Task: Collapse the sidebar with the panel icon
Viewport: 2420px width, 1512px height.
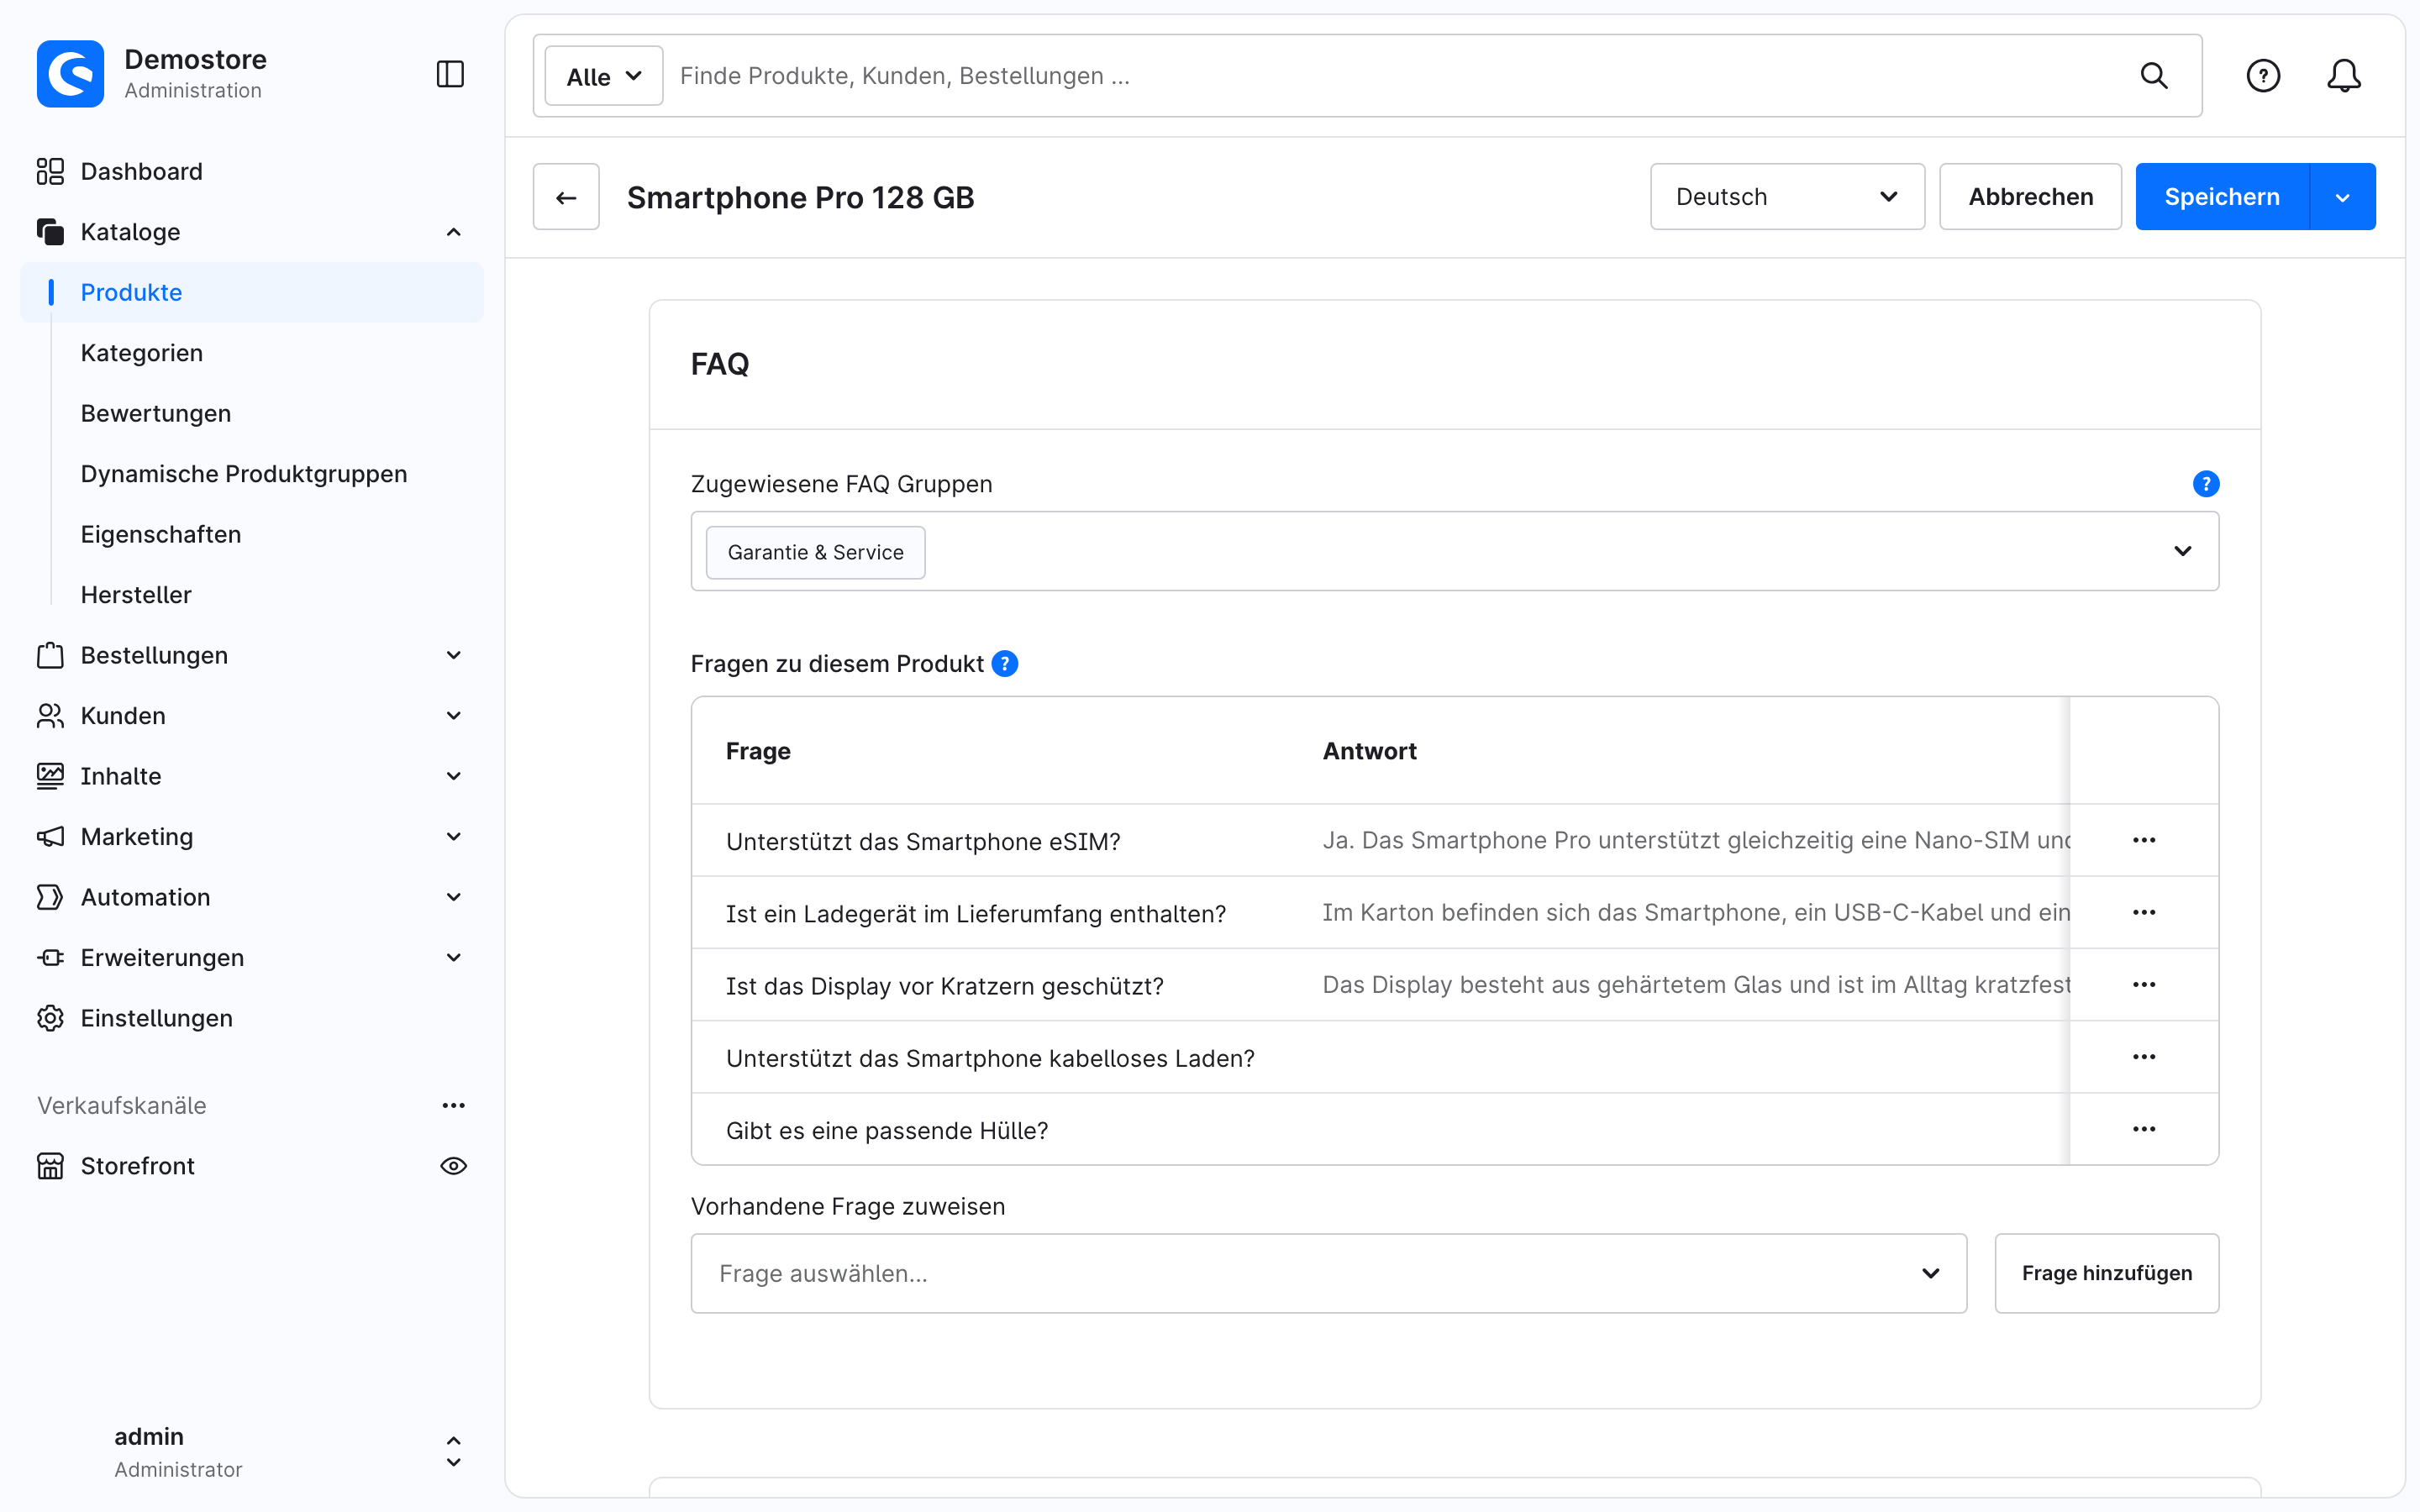Action: pos(450,74)
